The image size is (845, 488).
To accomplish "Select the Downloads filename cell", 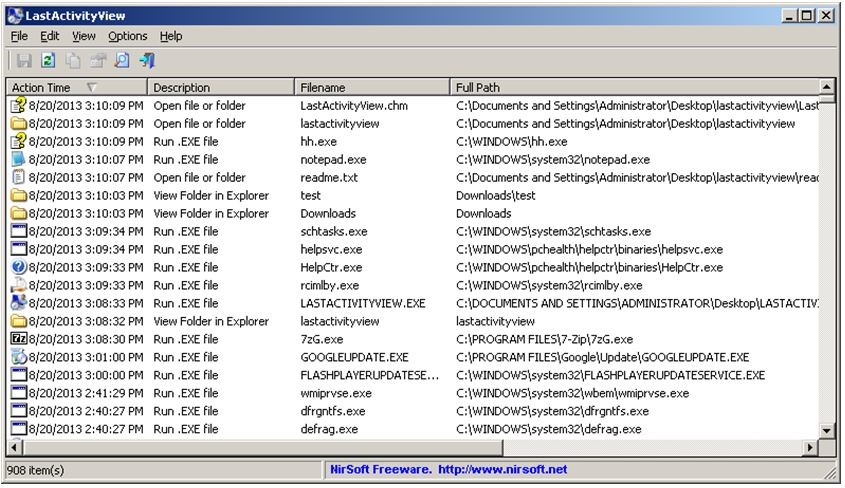I will (328, 213).
